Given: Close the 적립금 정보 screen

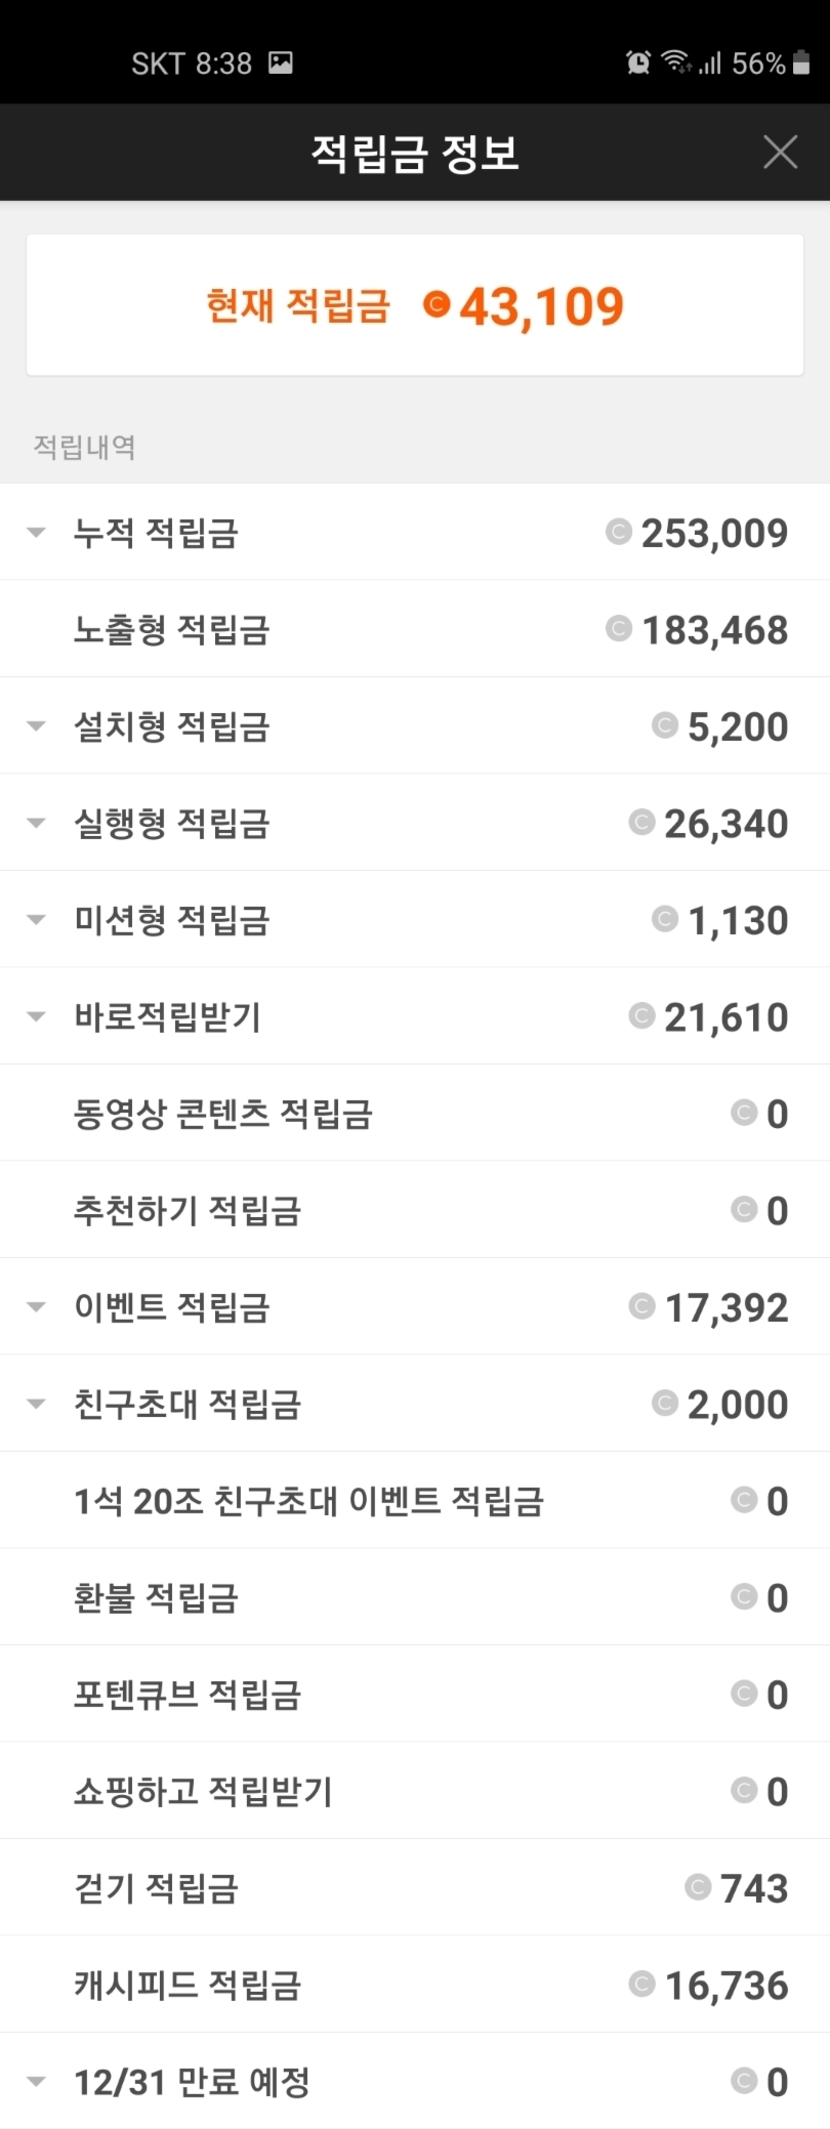Looking at the screenshot, I should (779, 152).
